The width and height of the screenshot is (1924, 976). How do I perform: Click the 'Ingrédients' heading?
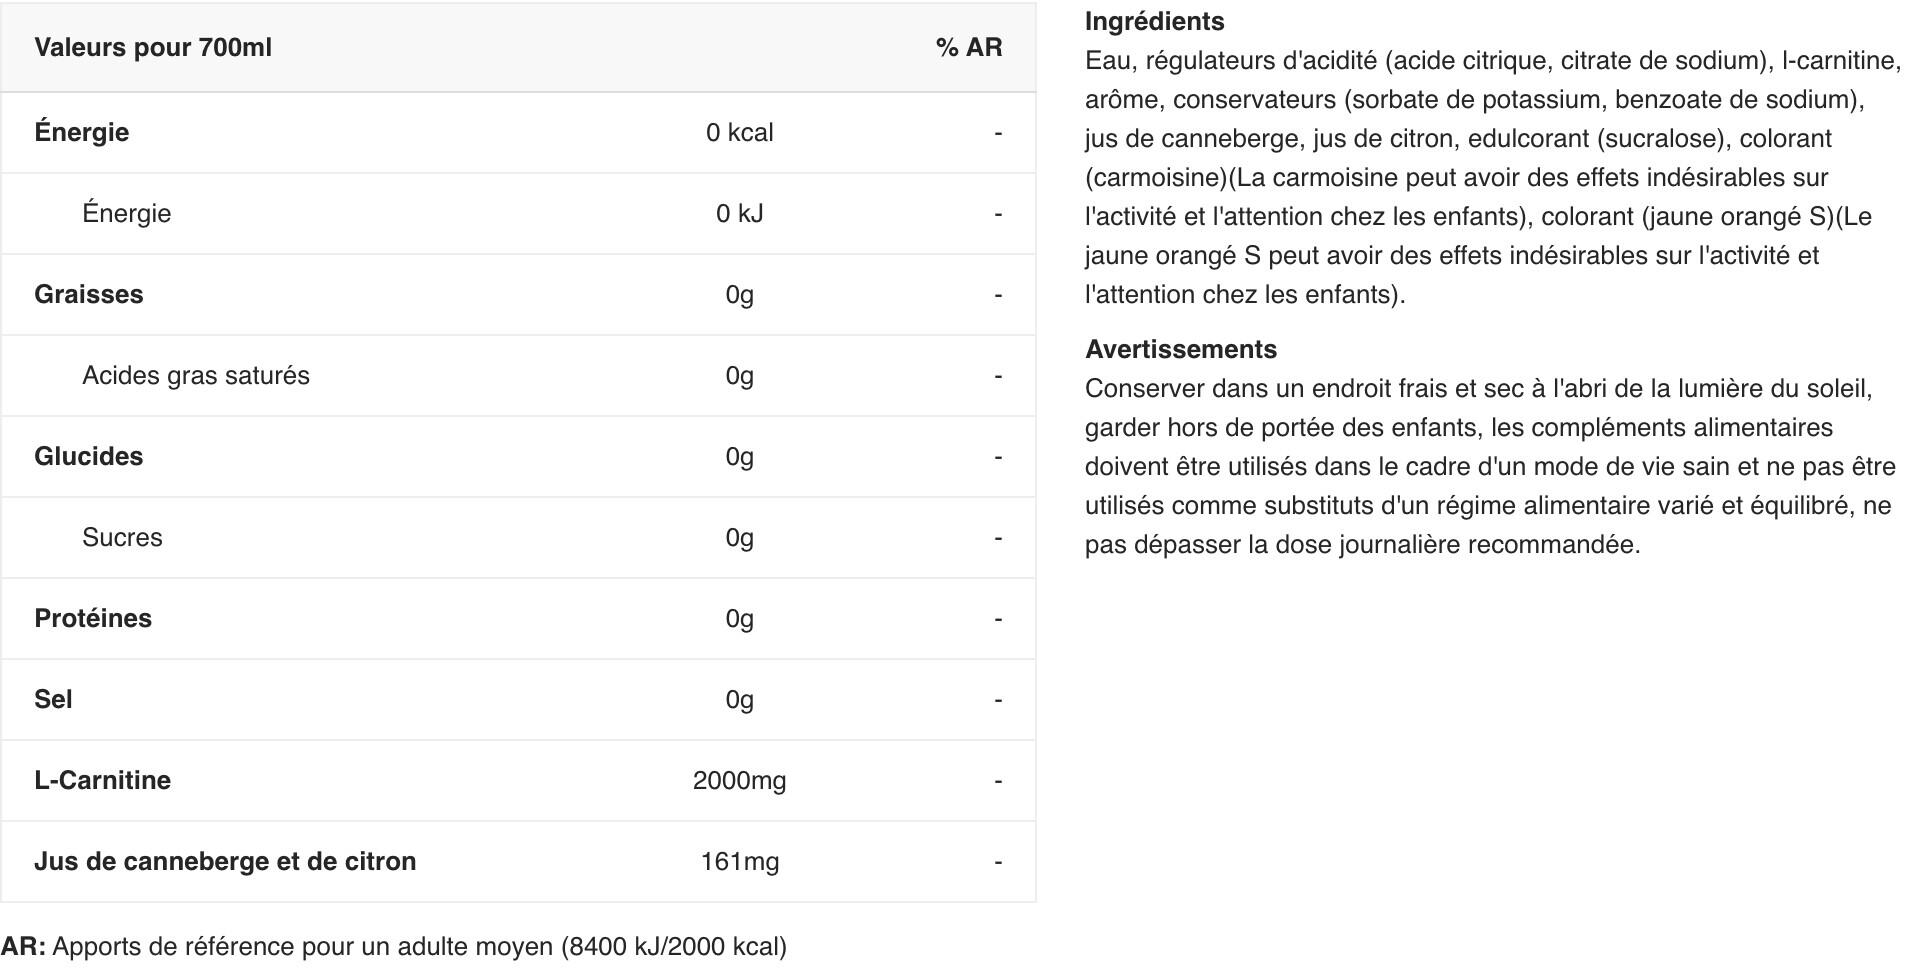tap(1154, 21)
